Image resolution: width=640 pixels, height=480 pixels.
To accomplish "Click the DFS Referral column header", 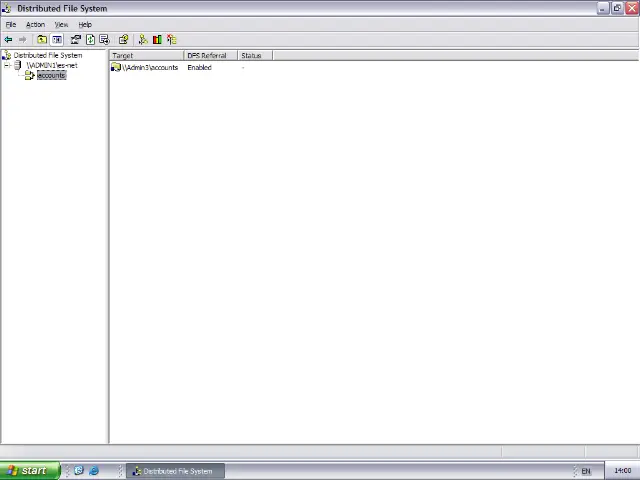I will 209,56.
